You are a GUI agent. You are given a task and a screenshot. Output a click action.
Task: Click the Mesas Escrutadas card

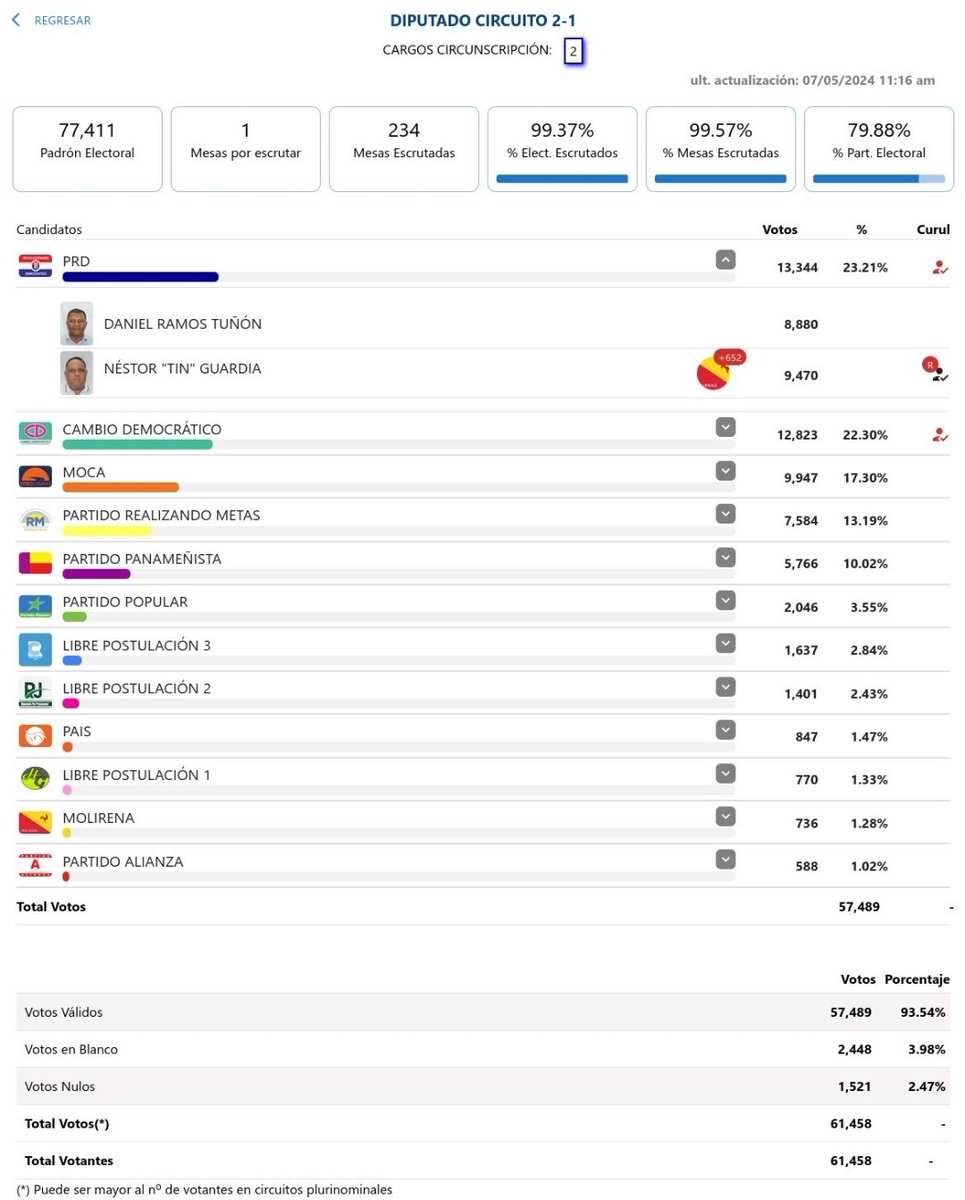[x=404, y=149]
